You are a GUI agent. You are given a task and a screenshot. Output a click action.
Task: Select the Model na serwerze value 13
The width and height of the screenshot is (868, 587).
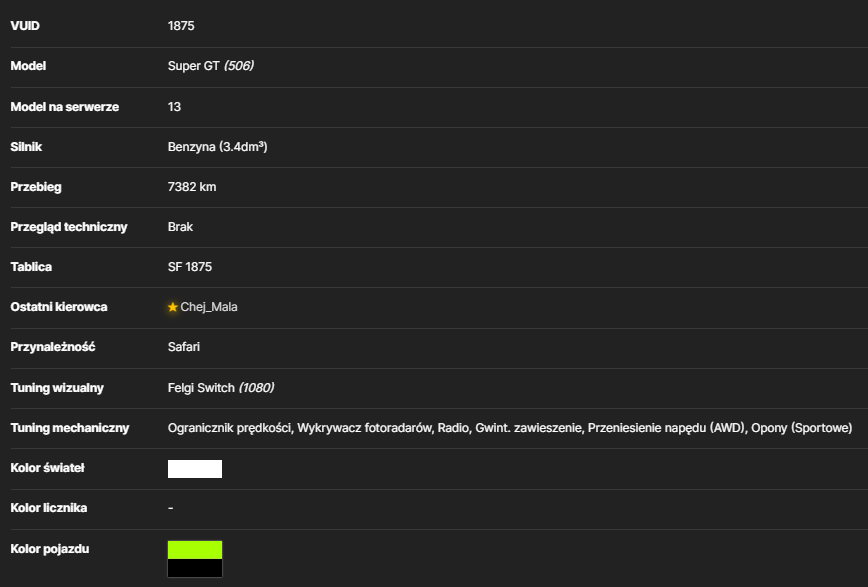[174, 107]
